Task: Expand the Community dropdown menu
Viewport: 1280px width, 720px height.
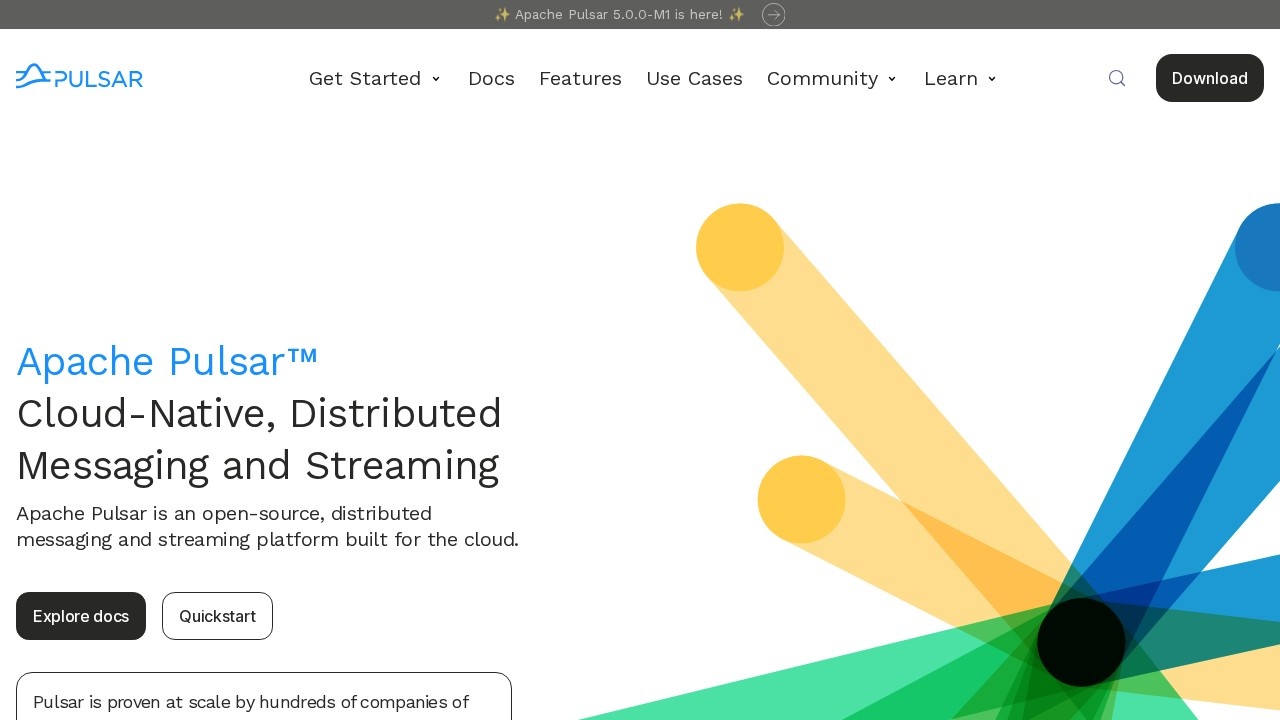Action: [832, 78]
